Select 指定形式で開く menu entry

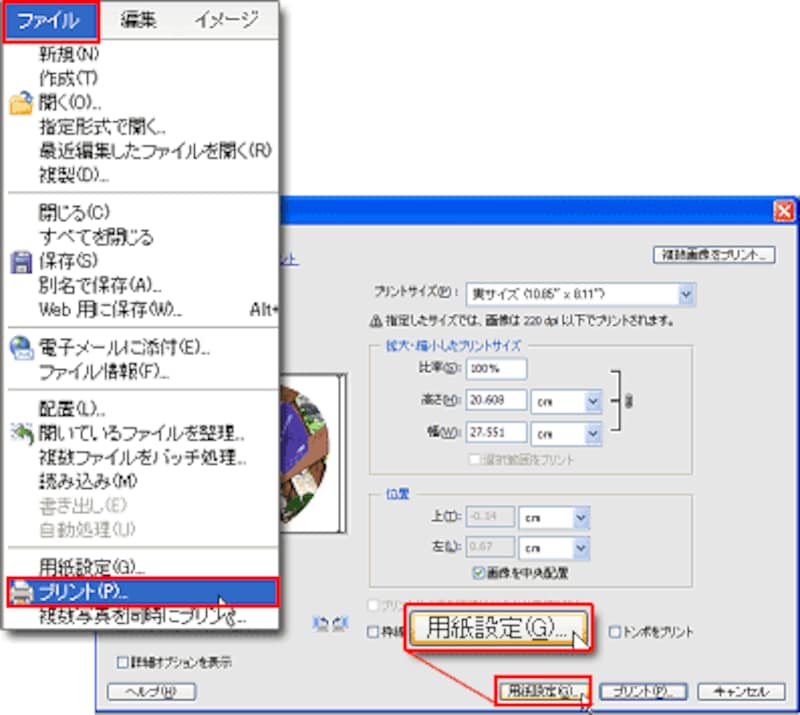click(x=102, y=127)
